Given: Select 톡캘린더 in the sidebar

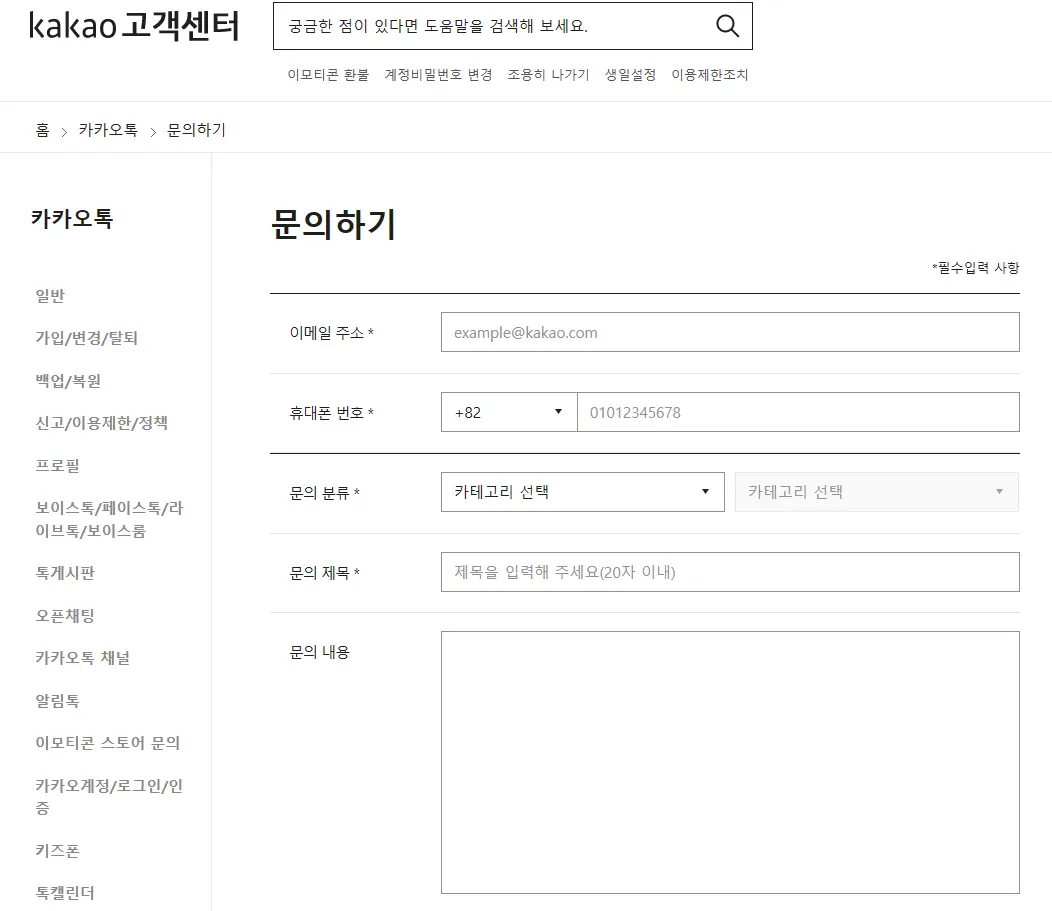Looking at the screenshot, I should click(65, 893).
